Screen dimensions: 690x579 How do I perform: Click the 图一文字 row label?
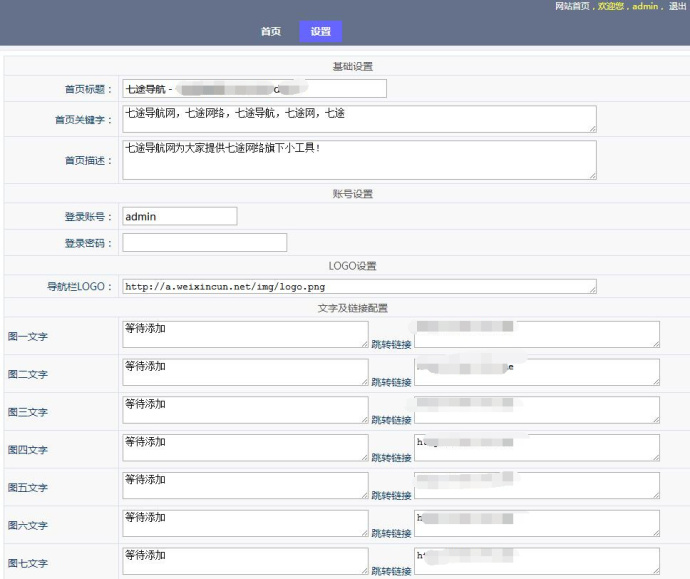27,337
